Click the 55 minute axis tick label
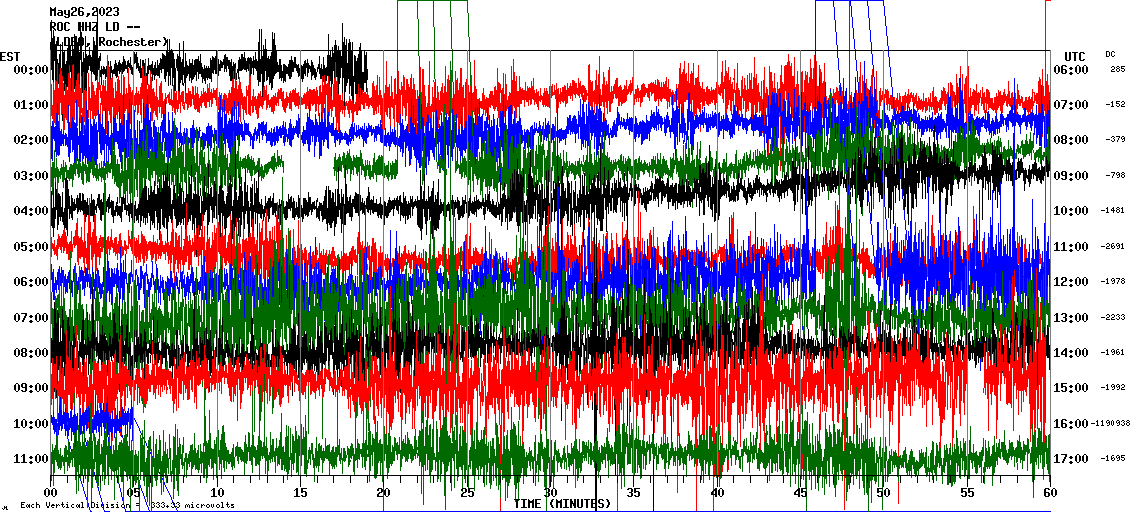Screen dimensions: 1130x519 click(x=966, y=493)
